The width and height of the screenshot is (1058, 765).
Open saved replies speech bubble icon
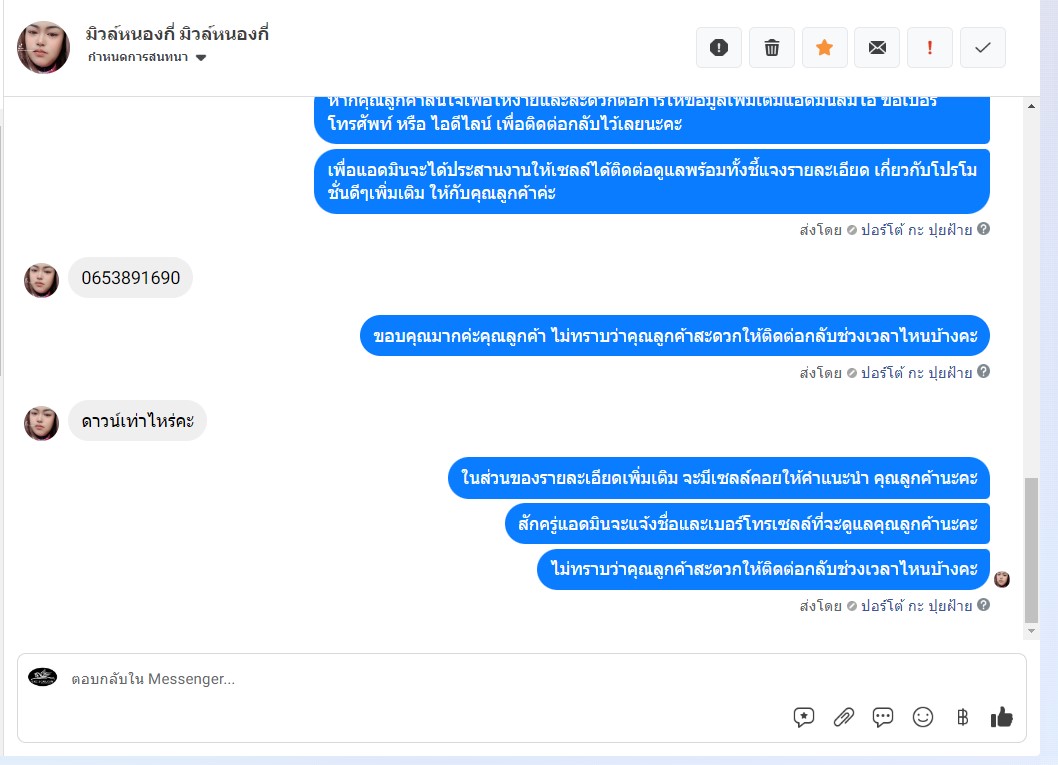883,717
